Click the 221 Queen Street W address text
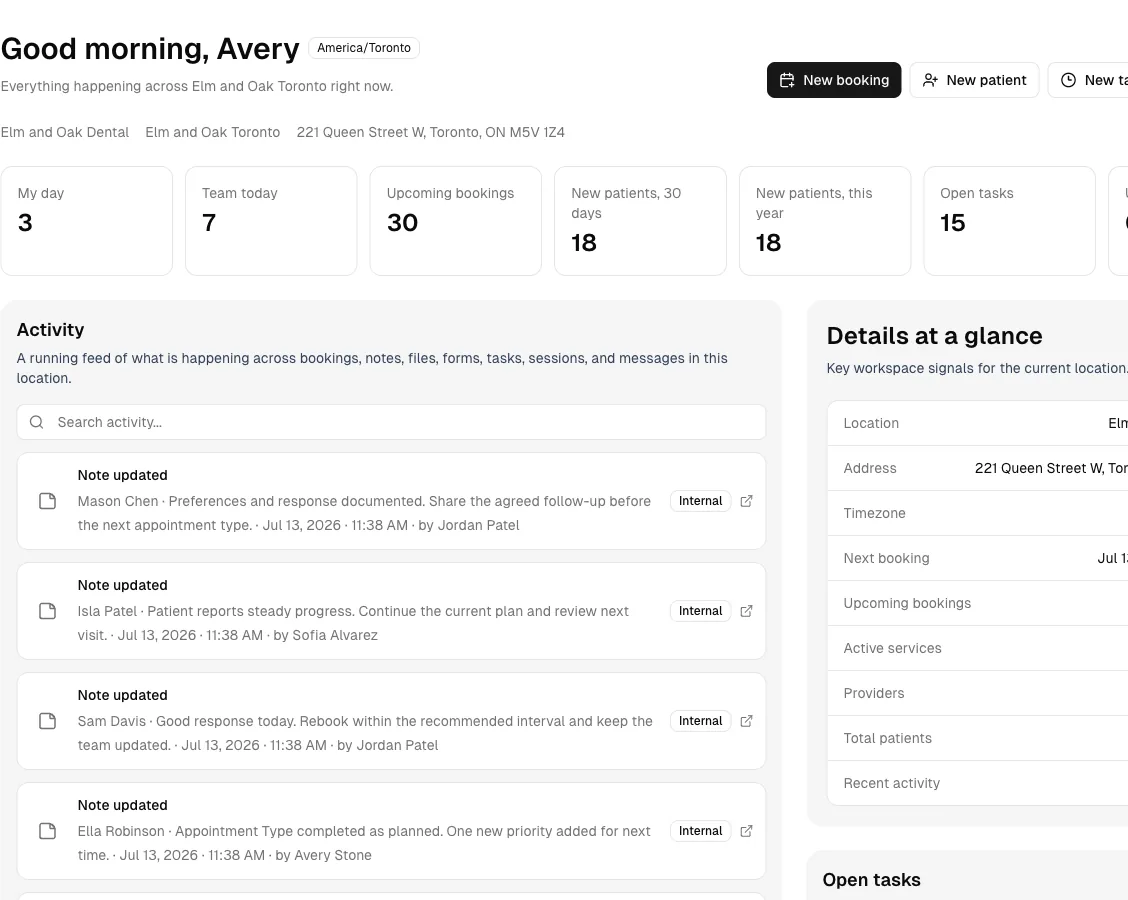The height and width of the screenshot is (900, 1128). point(430,132)
